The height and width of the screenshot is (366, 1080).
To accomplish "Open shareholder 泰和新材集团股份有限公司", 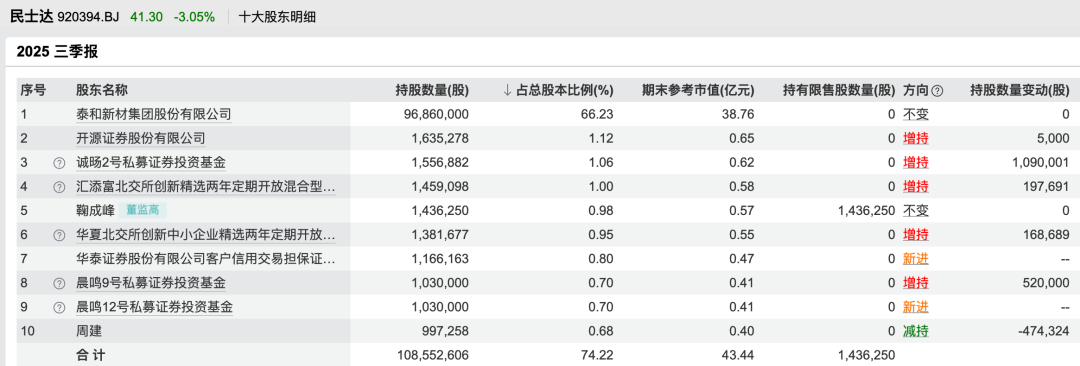I will pyautogui.click(x=154, y=114).
